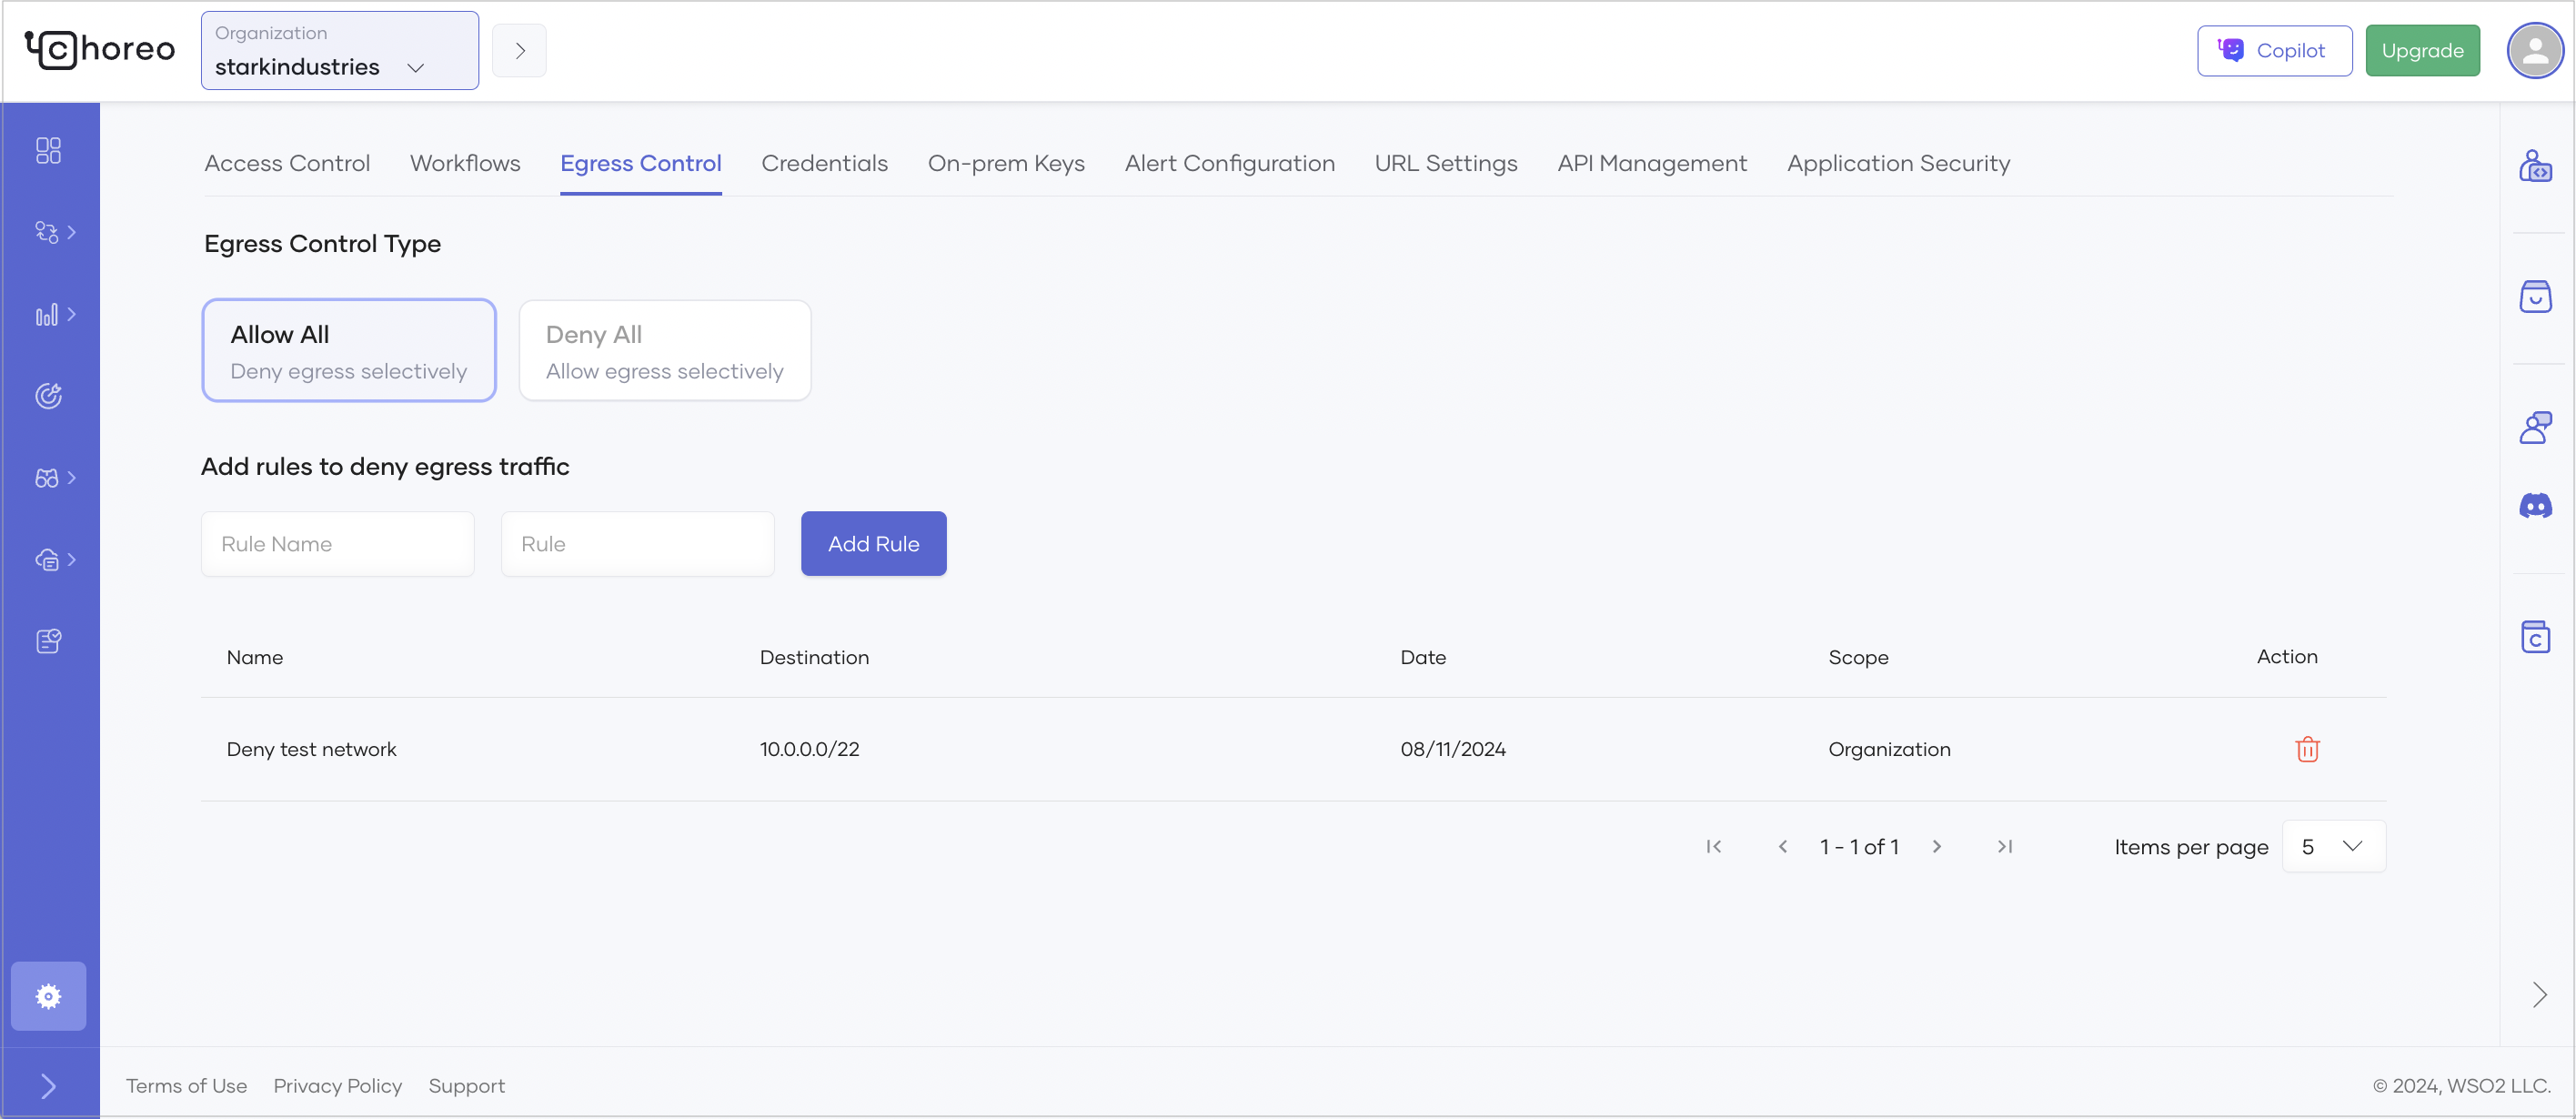Click the Upgrade button
This screenshot has width=2576, height=1119.
[2421, 50]
